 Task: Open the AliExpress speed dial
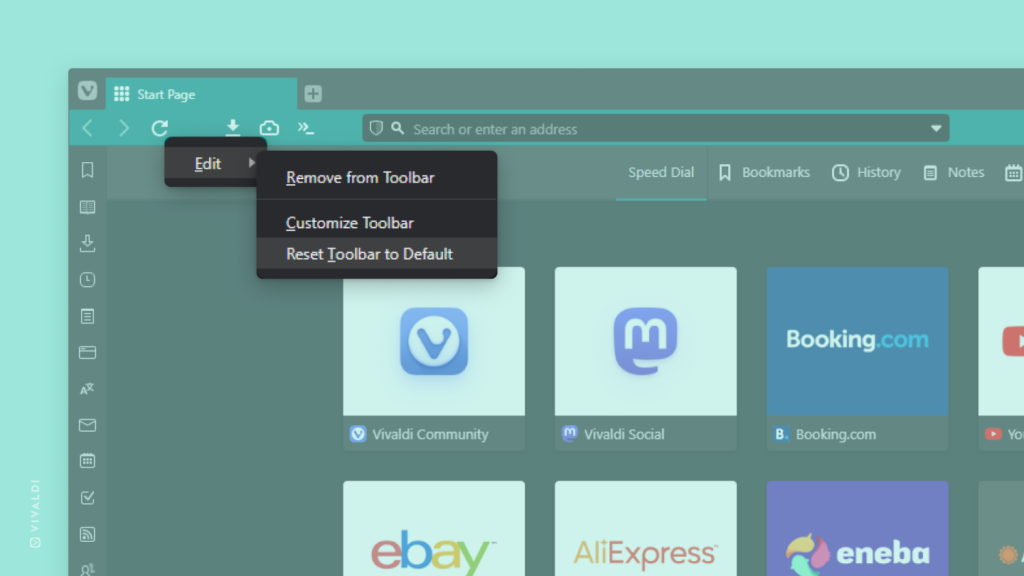tap(645, 528)
